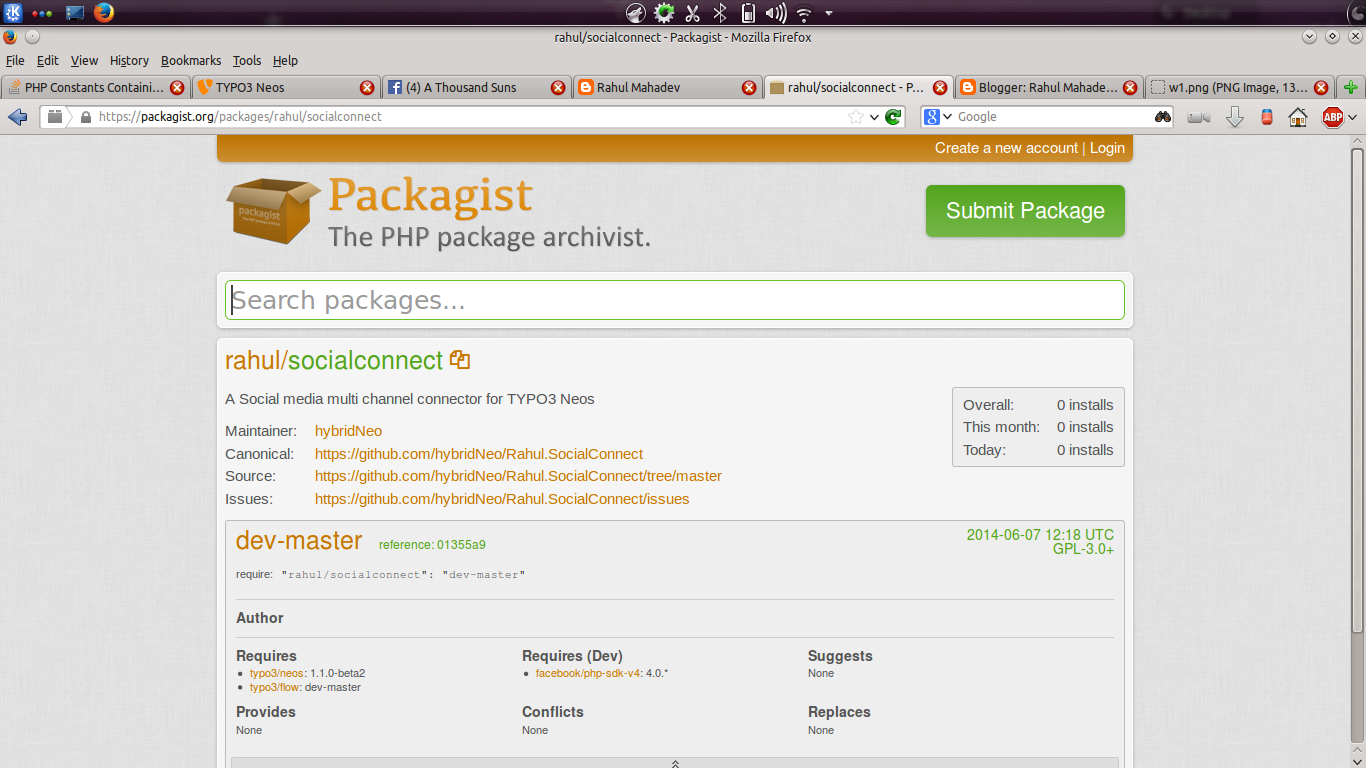Open the File menu
Viewport: 1366px width, 768px height.
pos(15,60)
